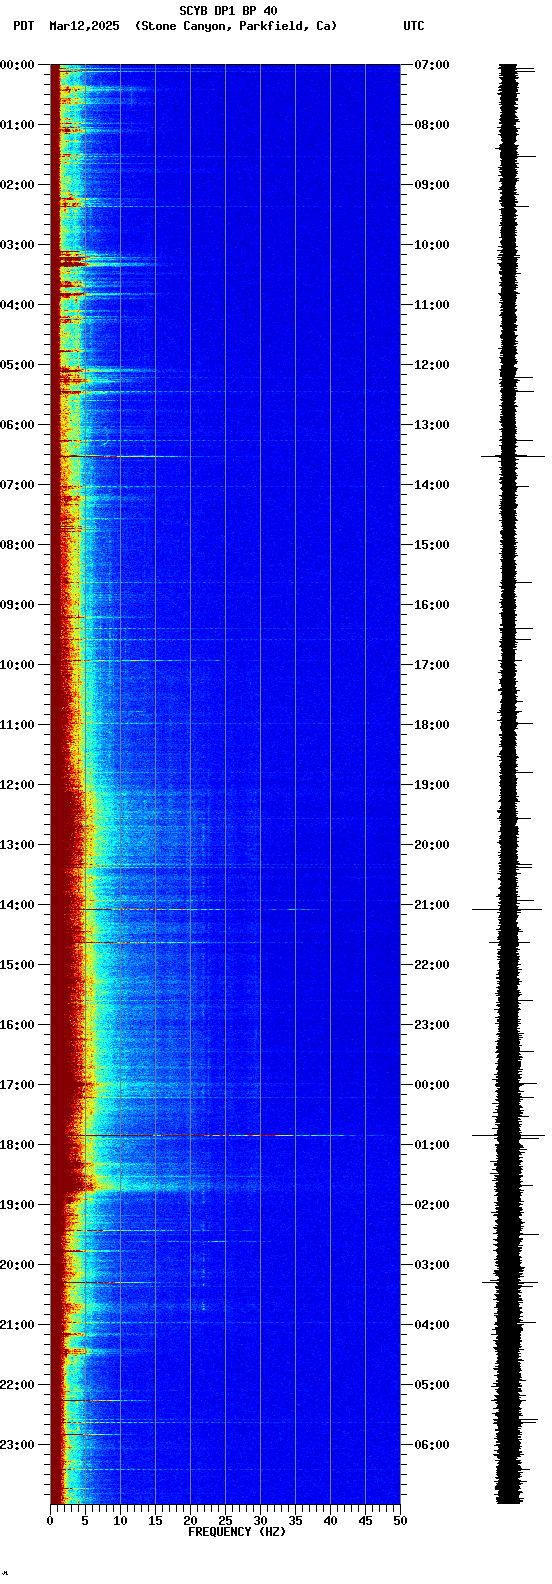The width and height of the screenshot is (552, 1584).
Task: Click the 'UTC' timezone label
Action: [x=414, y=26]
